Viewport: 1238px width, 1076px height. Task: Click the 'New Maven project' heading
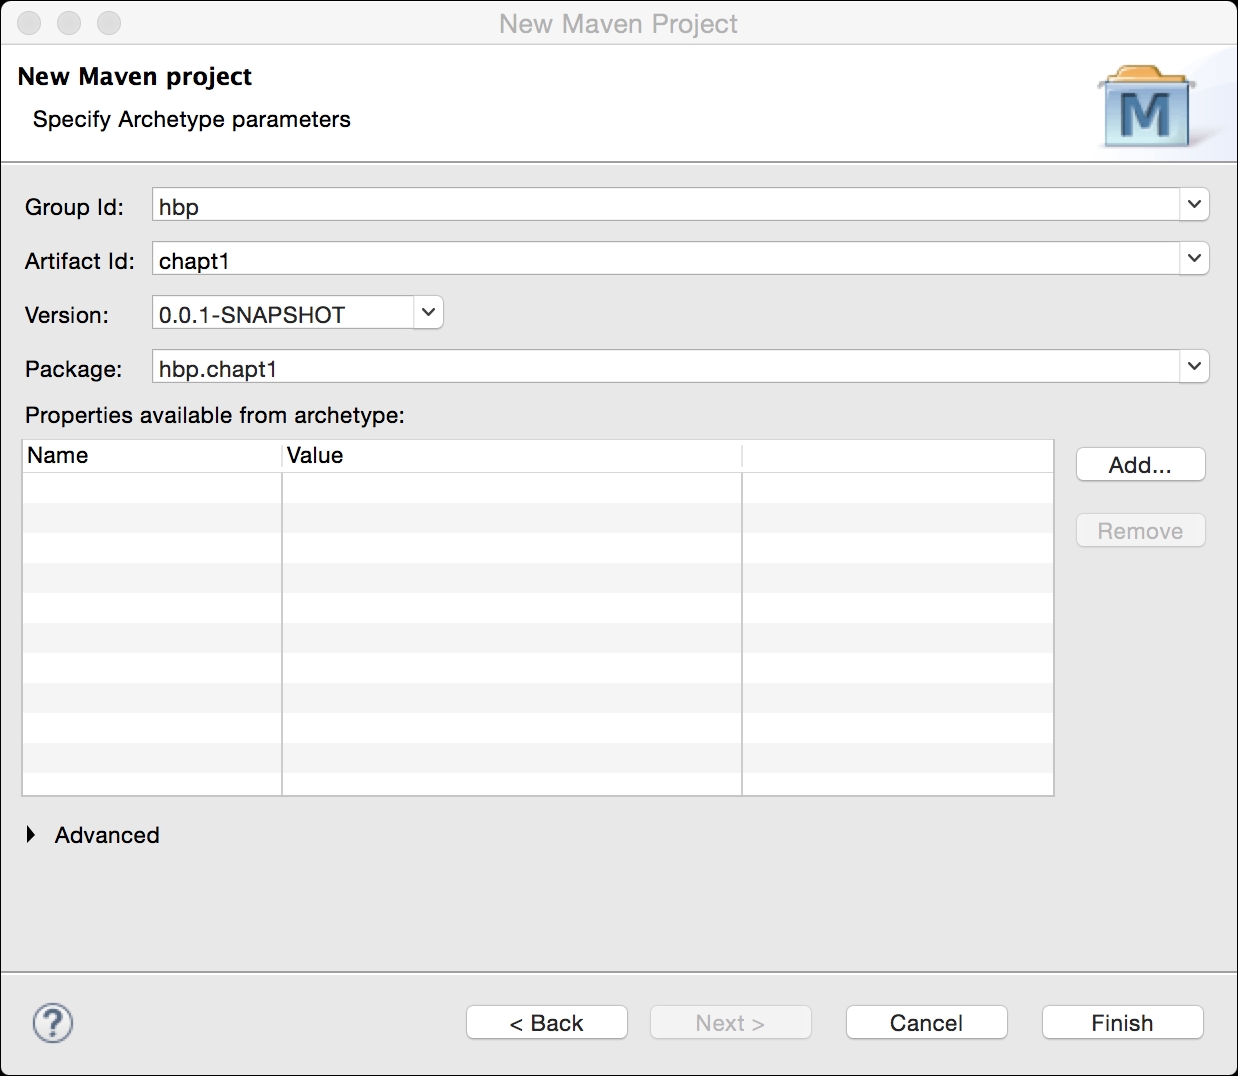click(x=135, y=77)
